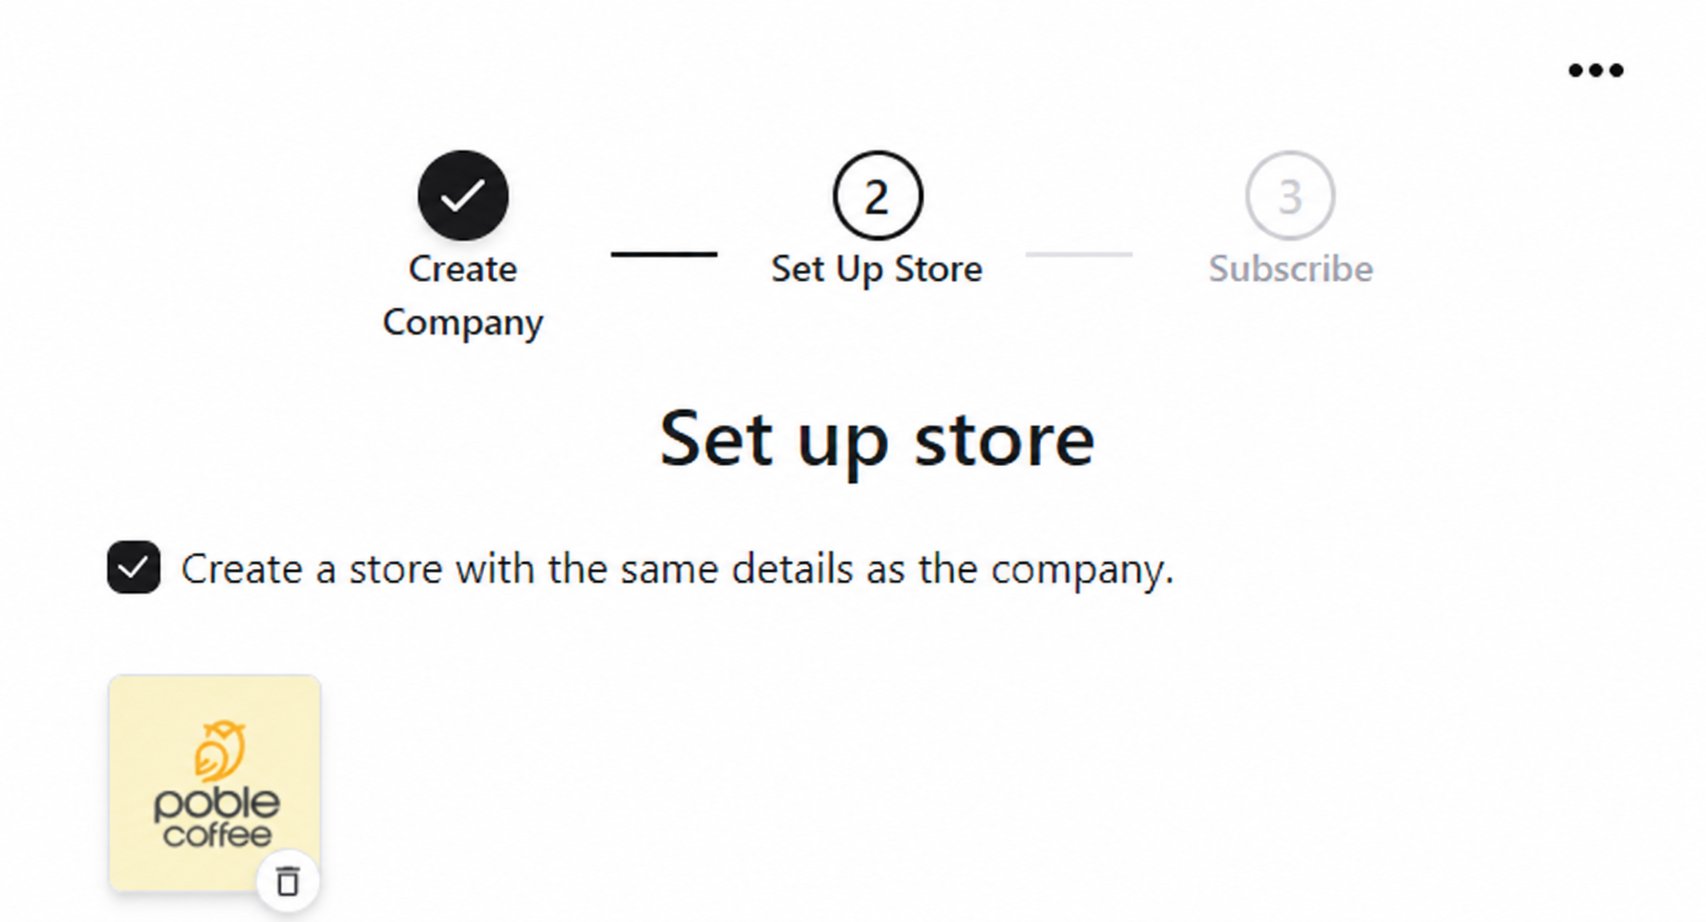Viewport: 1706px width, 922px height.
Task: Click the 'Create a store with the same details' label
Action: click(x=677, y=569)
